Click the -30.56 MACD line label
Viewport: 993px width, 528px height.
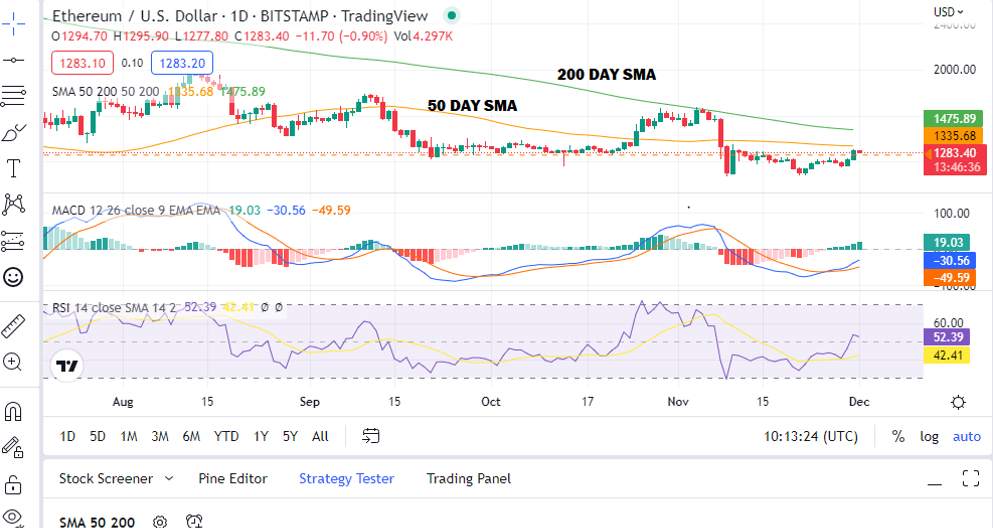point(951,260)
